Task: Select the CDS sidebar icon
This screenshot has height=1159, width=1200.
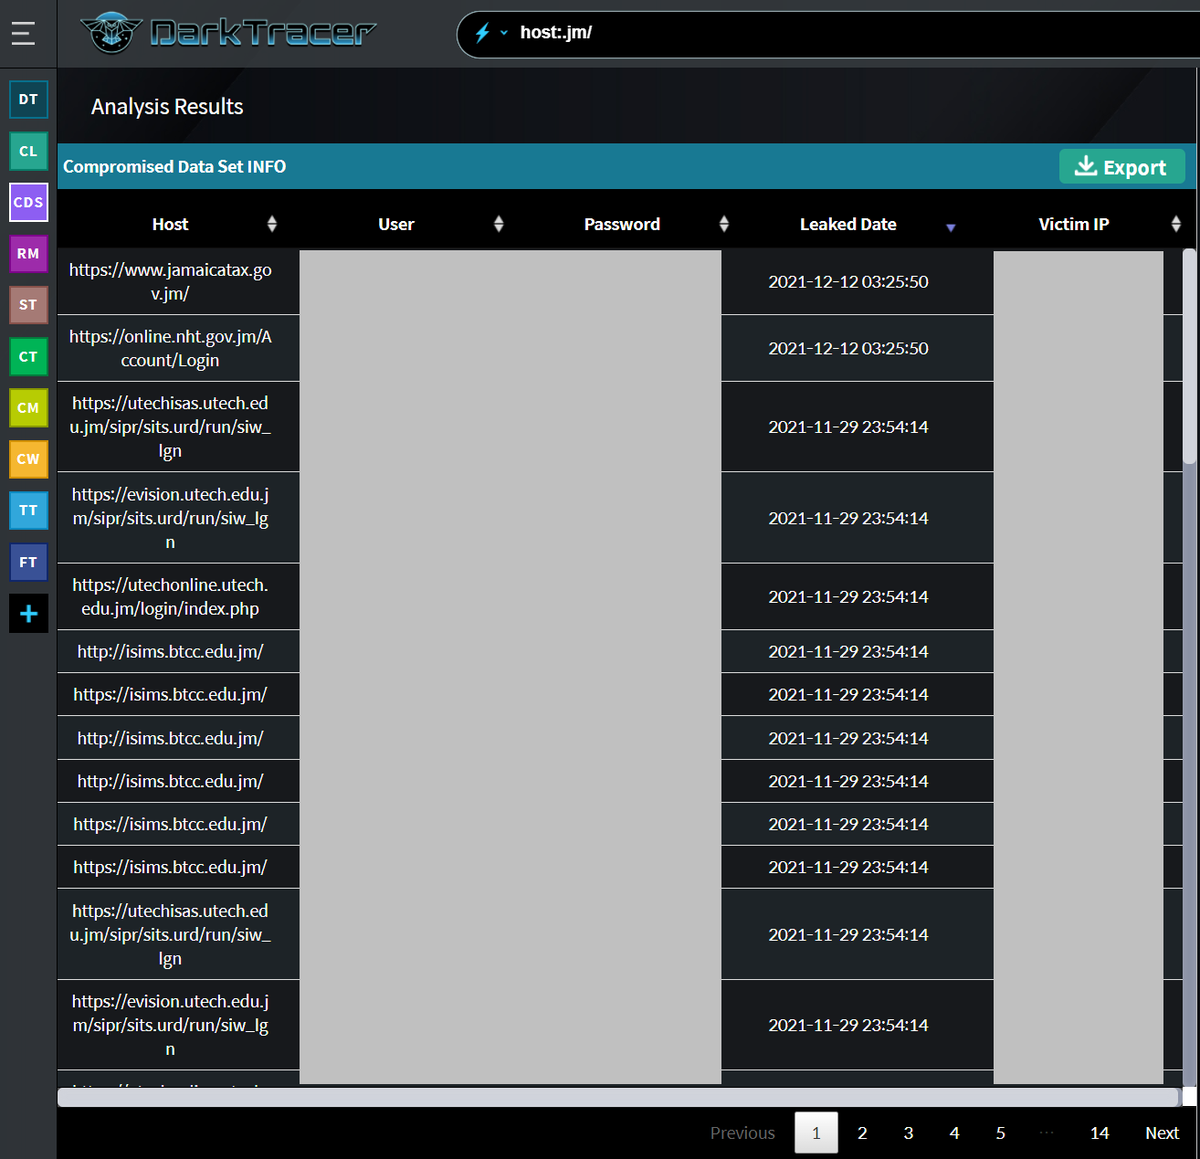Action: (x=28, y=202)
